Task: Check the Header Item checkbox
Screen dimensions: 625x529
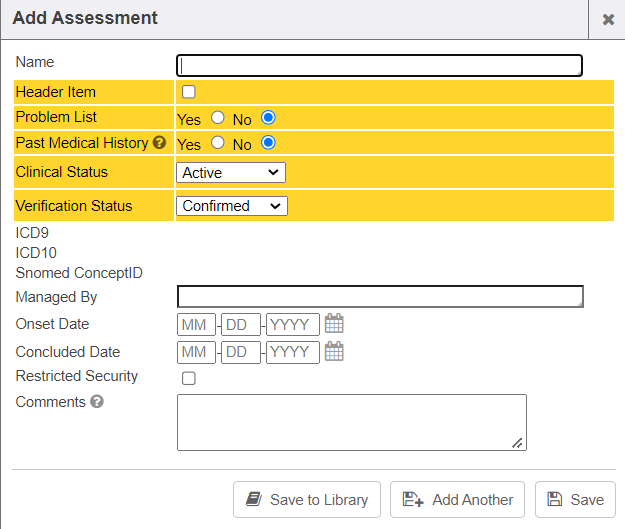Action: [188, 92]
